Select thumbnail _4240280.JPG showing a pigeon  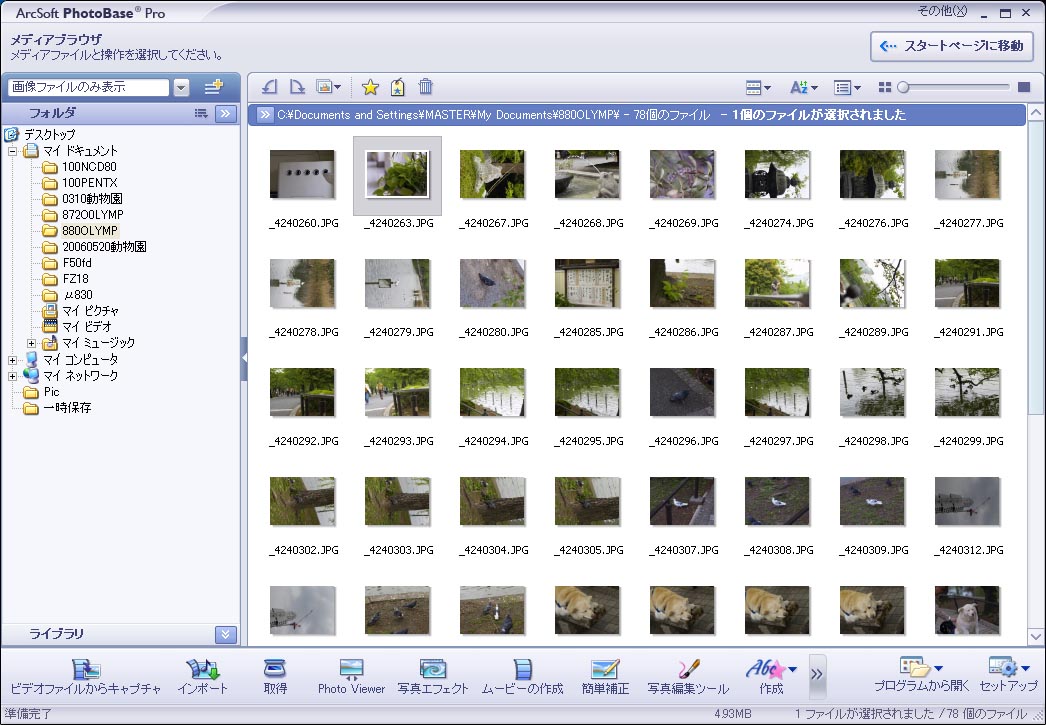pos(492,283)
